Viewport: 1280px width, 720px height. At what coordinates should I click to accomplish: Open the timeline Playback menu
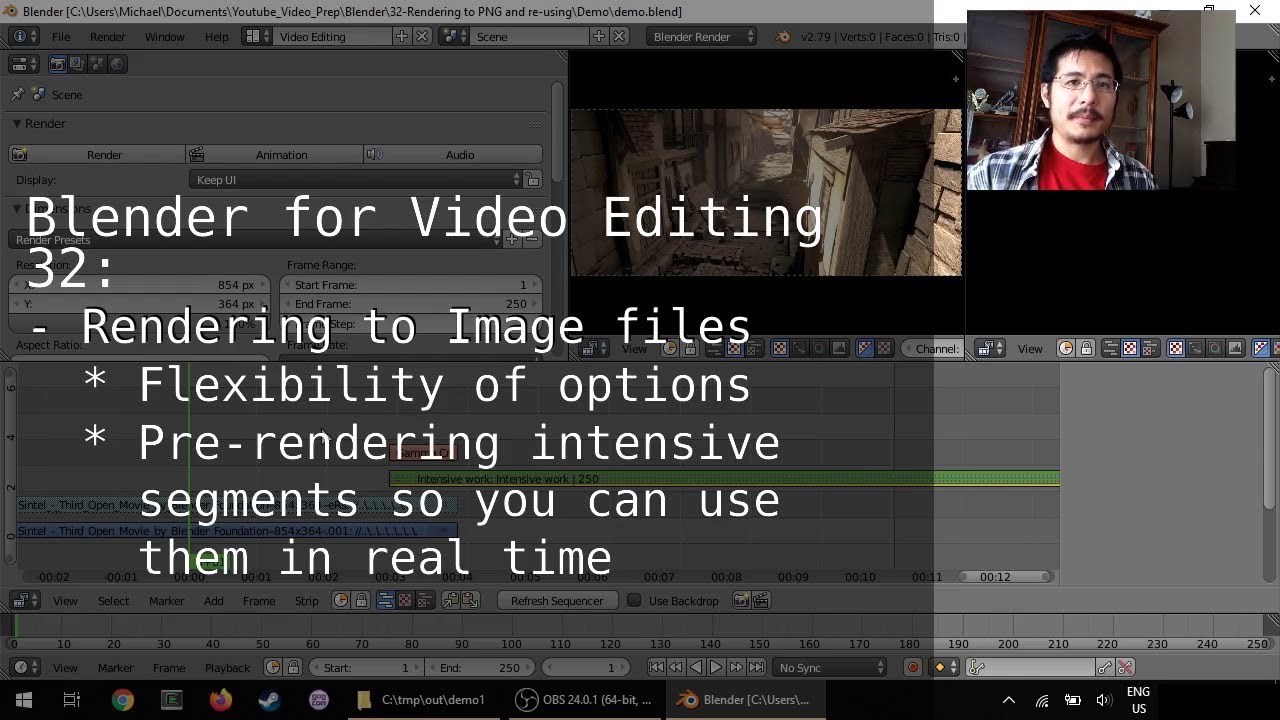pyautogui.click(x=227, y=667)
